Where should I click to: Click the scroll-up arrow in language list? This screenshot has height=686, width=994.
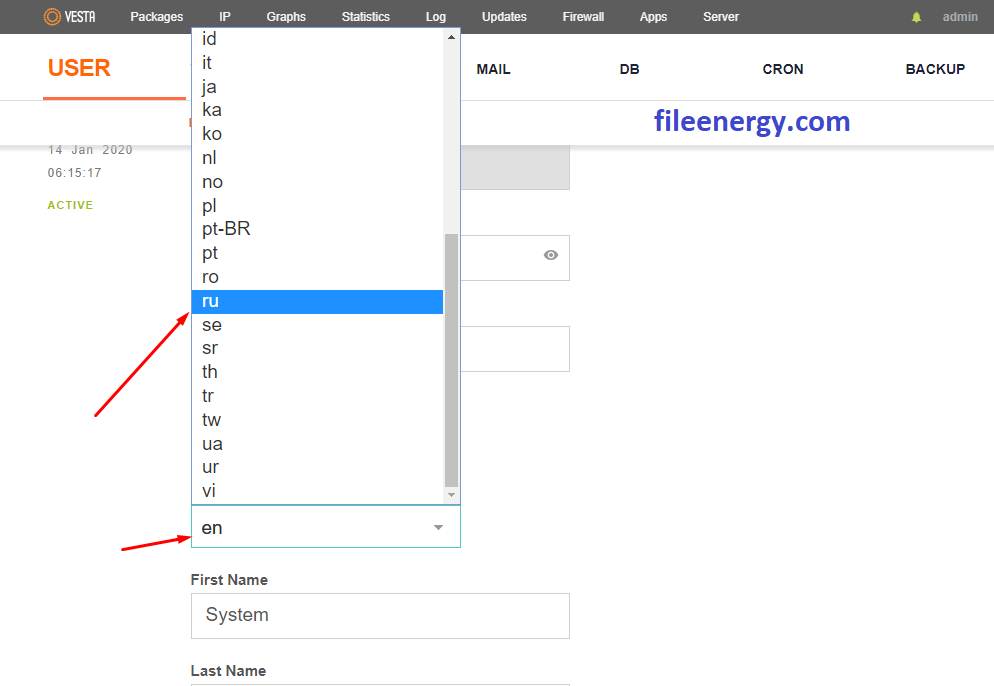(451, 37)
